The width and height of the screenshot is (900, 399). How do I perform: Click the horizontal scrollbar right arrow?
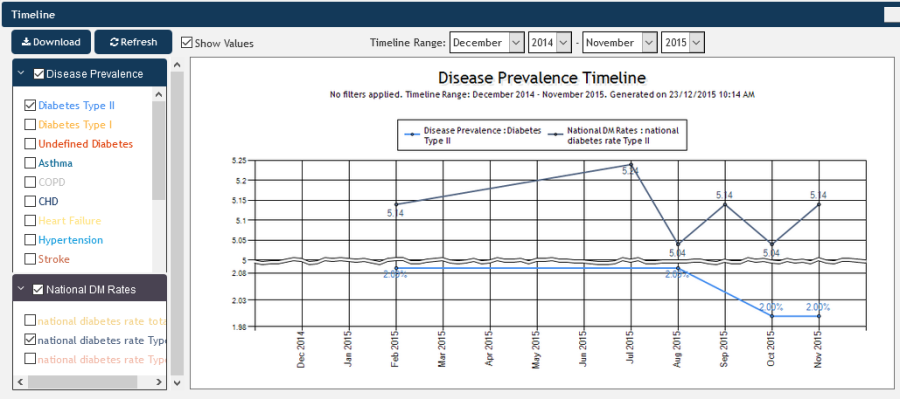tap(160, 382)
